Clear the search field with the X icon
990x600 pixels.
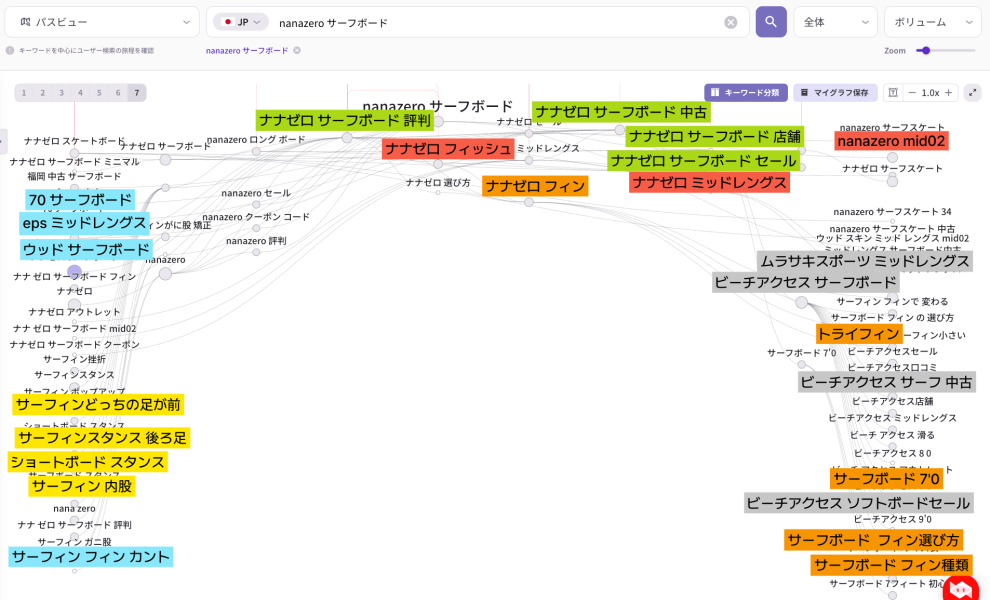pyautogui.click(x=731, y=23)
